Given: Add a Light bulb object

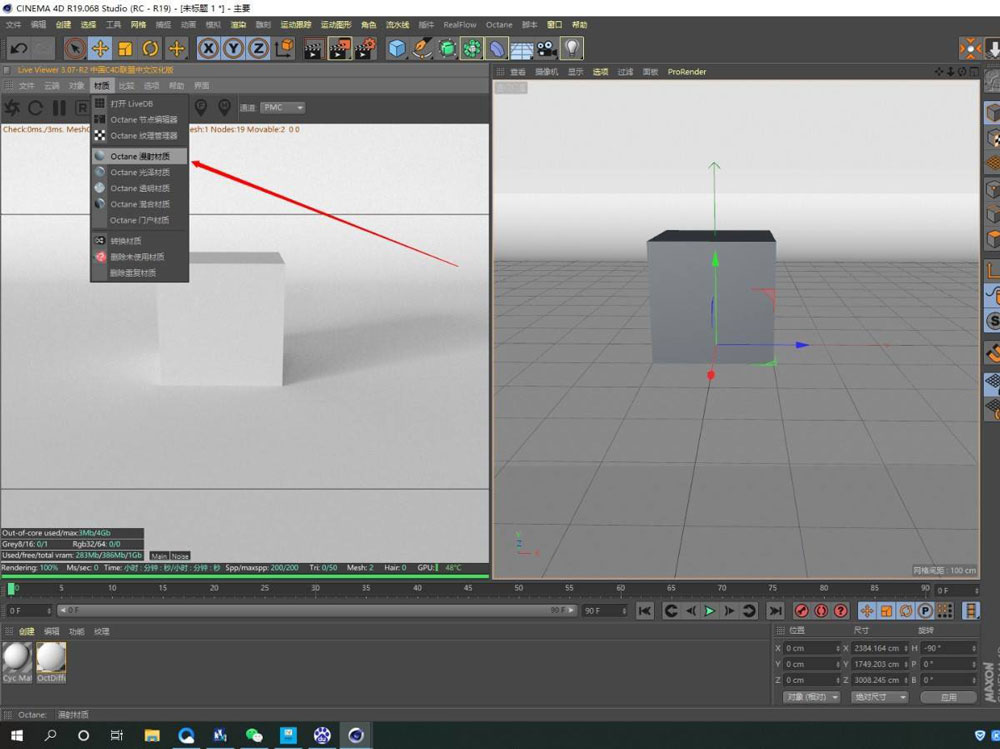Looking at the screenshot, I should [x=572, y=48].
